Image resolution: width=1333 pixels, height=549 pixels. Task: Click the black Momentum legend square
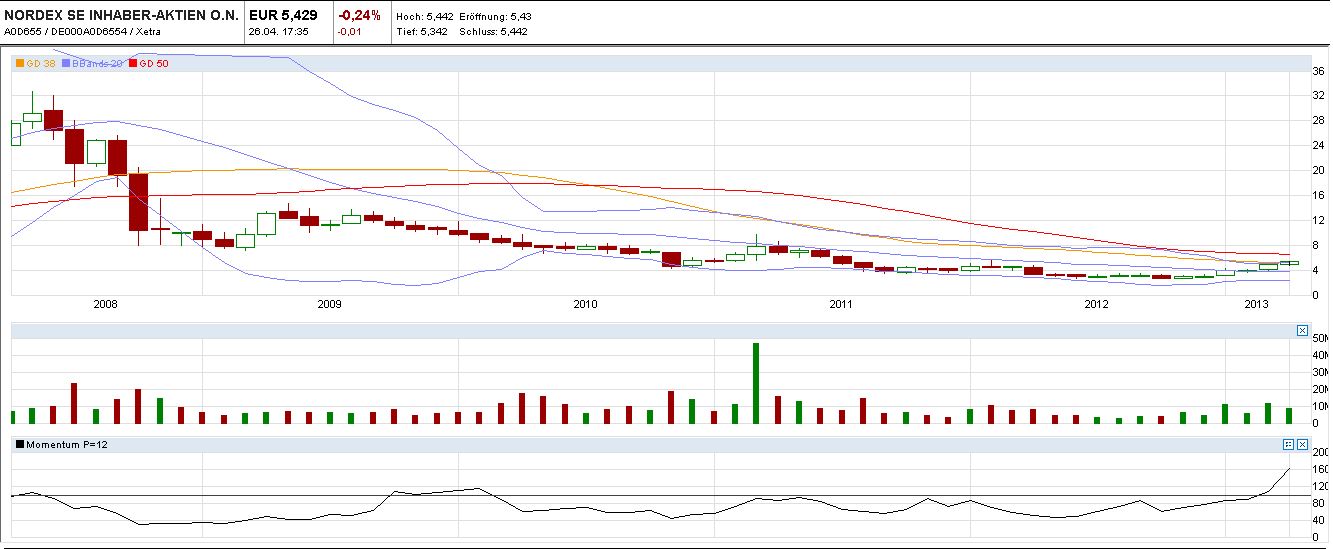(20, 444)
